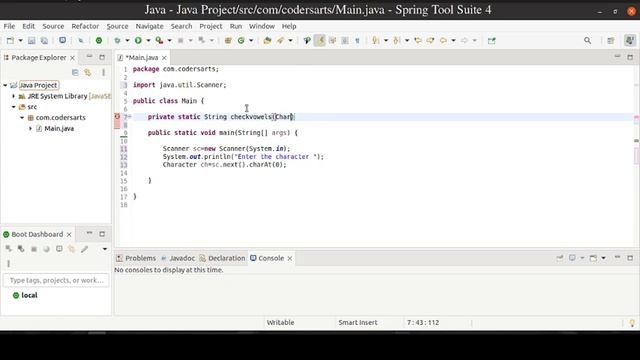Open the Window menu

[262, 26]
